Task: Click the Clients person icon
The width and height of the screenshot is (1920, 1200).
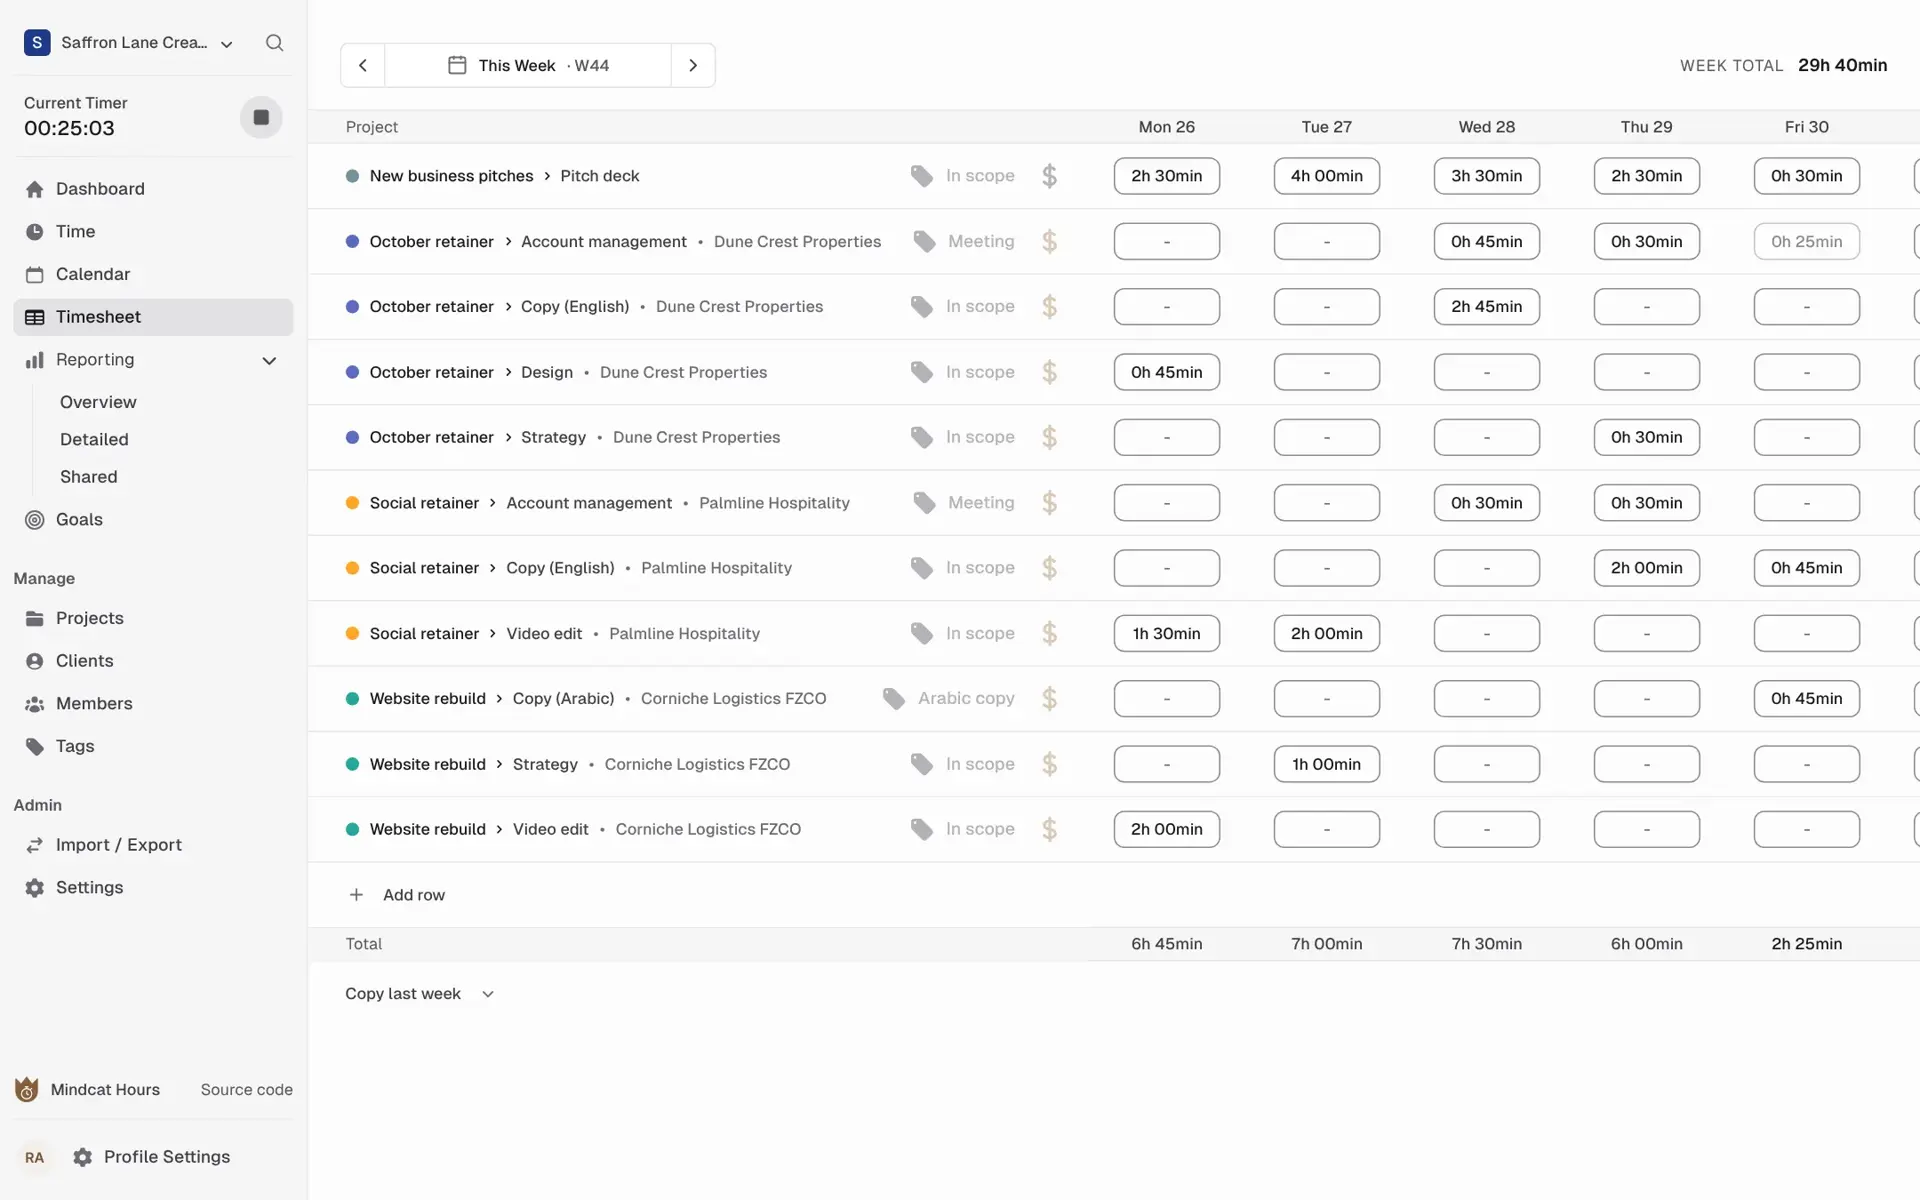Action: (35, 661)
